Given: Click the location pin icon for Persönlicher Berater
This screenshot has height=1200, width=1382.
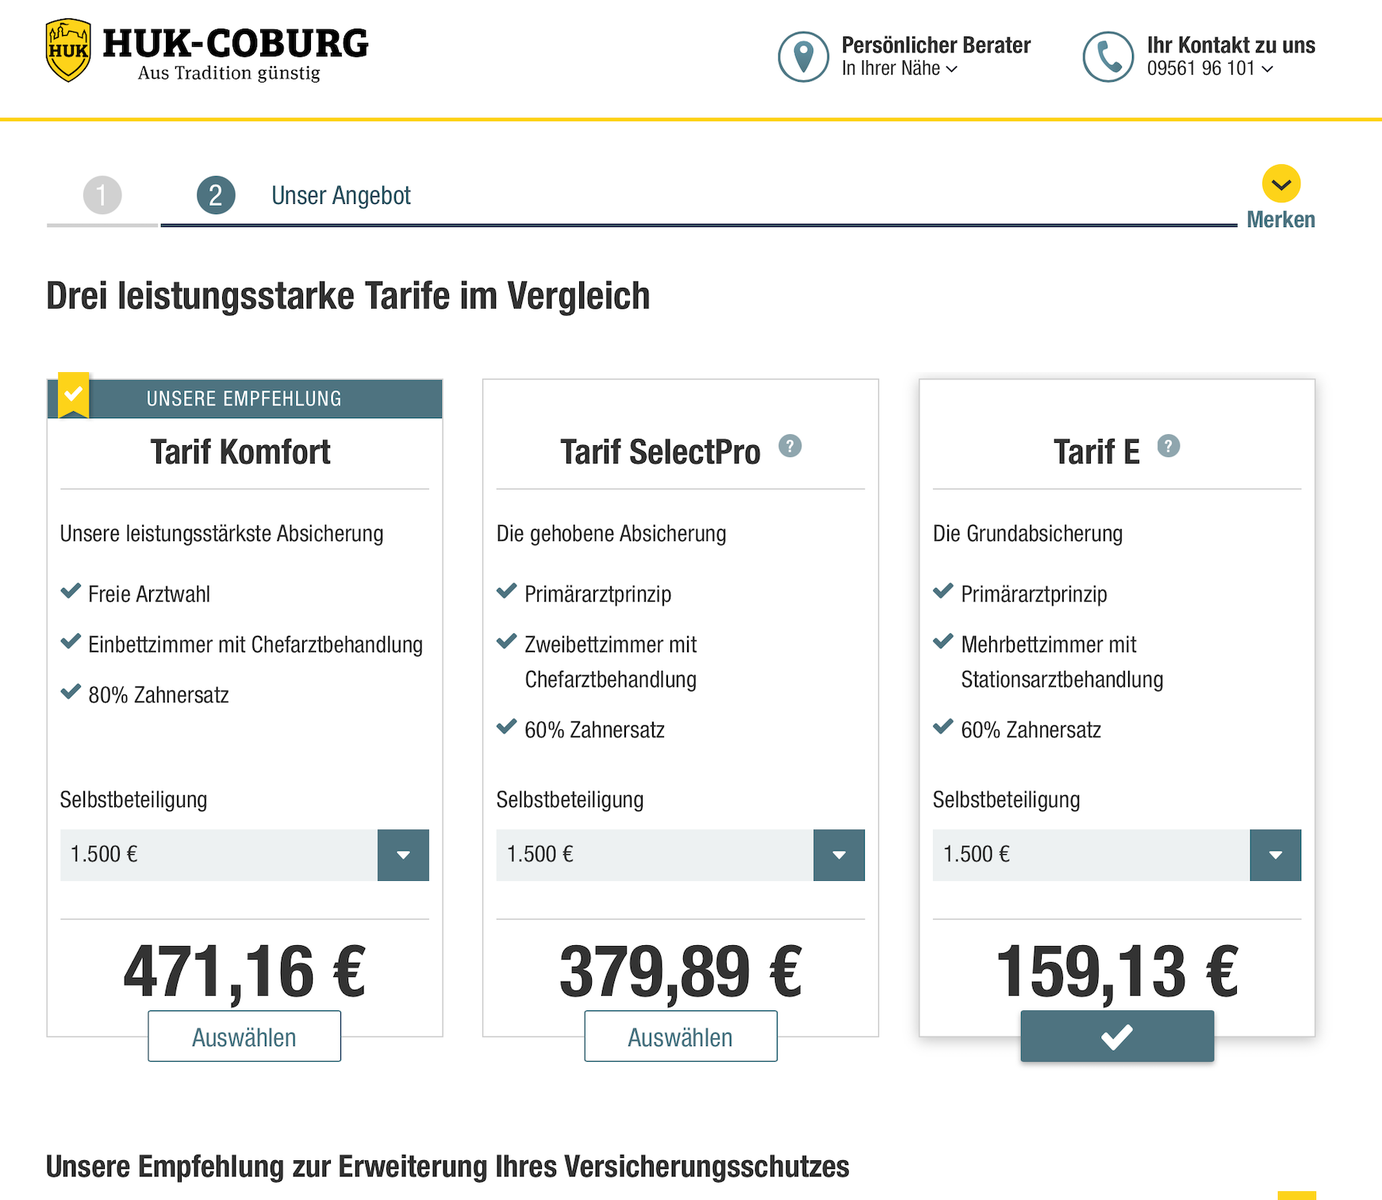Looking at the screenshot, I should coord(803,56).
